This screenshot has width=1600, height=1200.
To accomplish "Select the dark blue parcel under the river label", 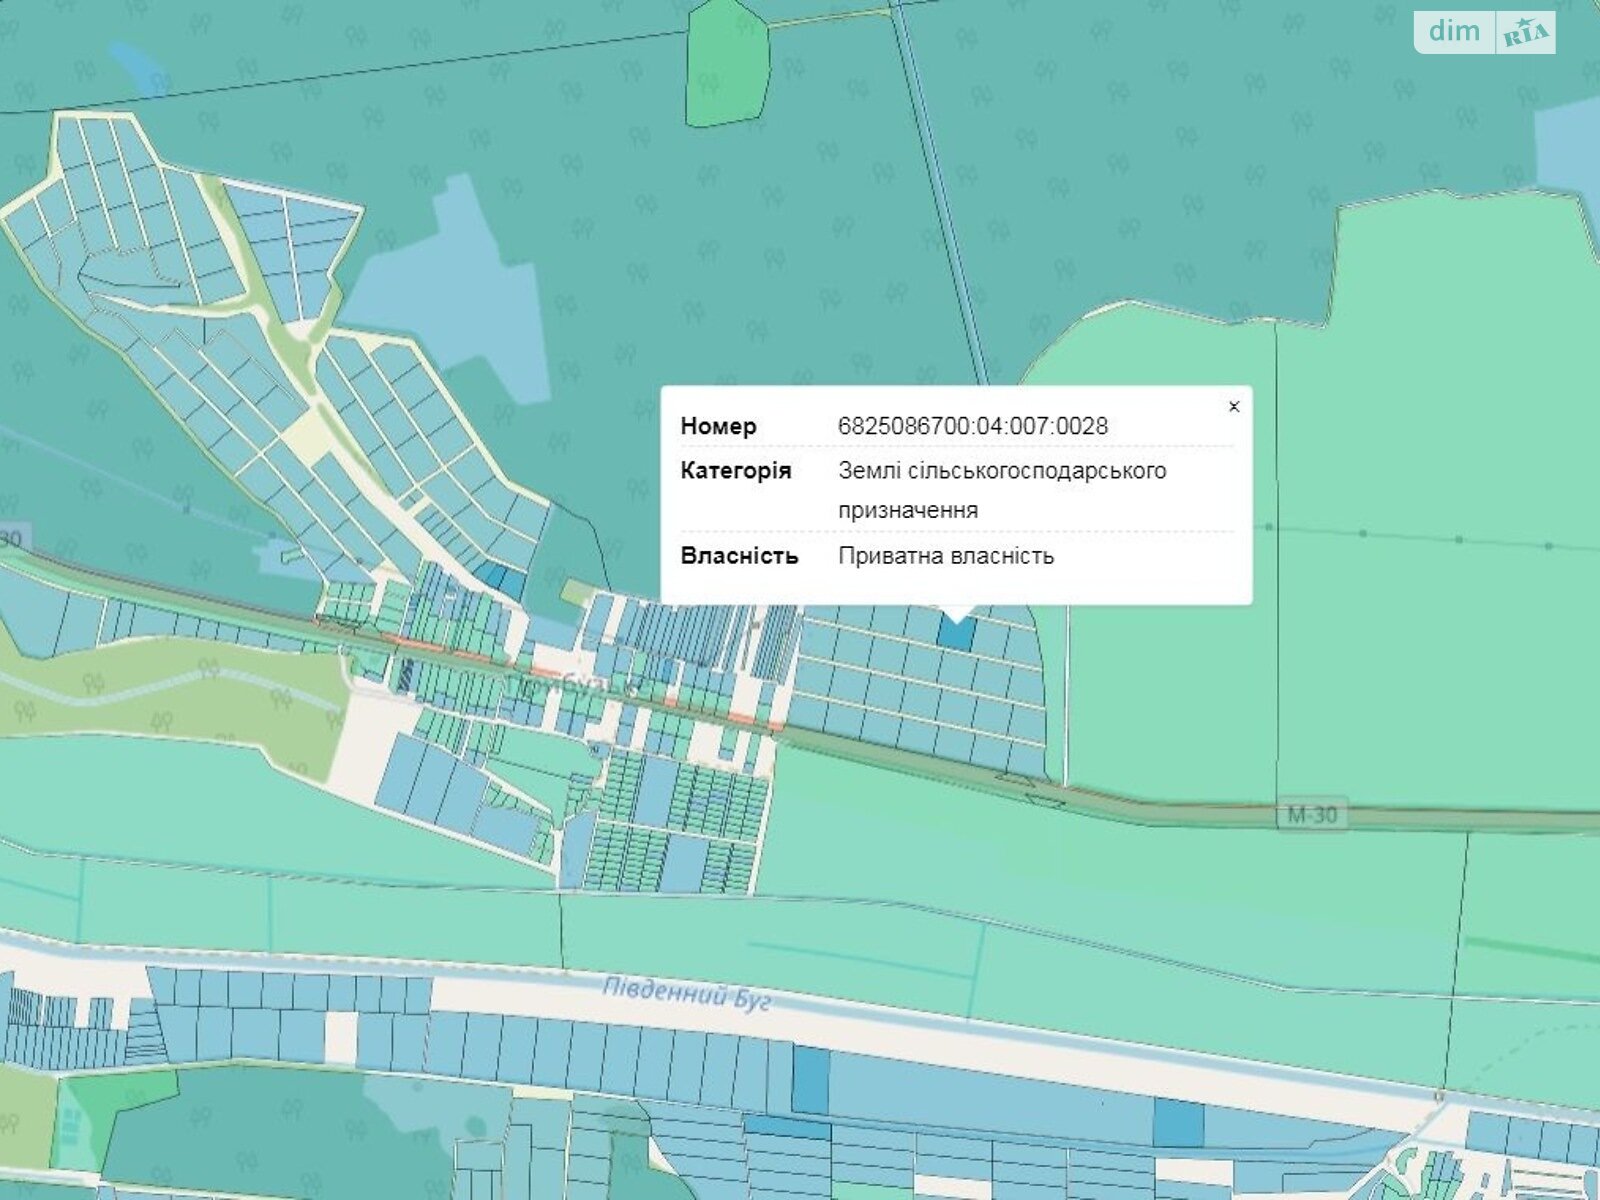I will (811, 1079).
